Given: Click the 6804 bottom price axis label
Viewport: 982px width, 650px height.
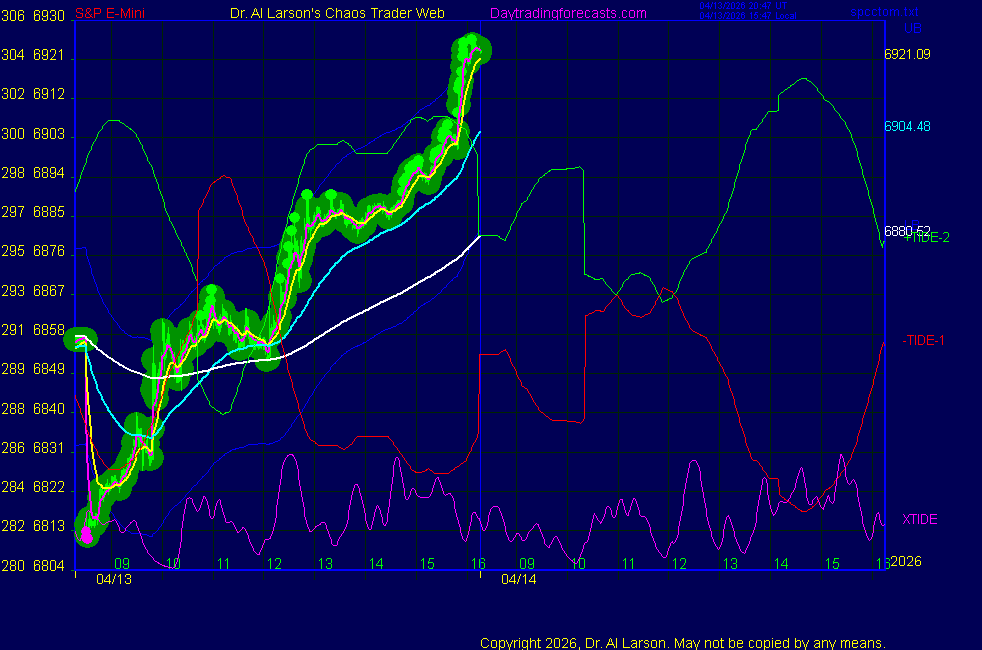Looking at the screenshot, I should click(48, 565).
